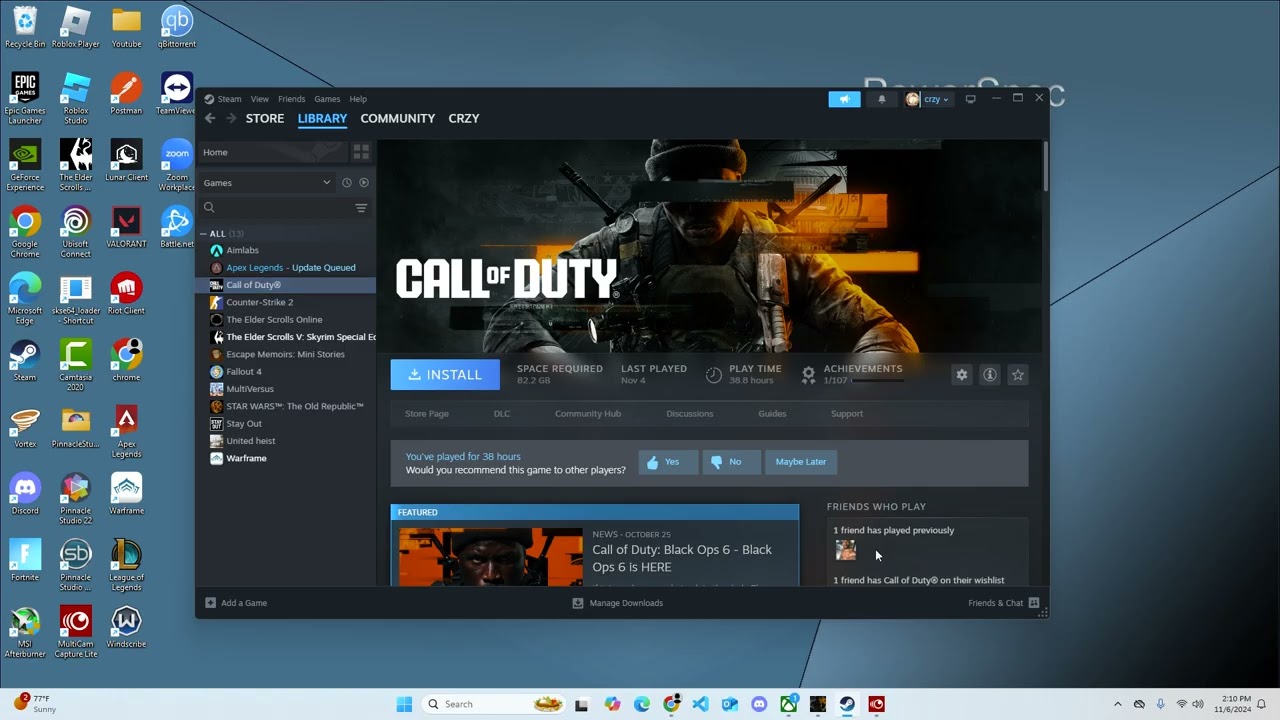The width and height of the screenshot is (1280, 720).
Task: Select MultiVersus in library list
Action: pos(285,389)
